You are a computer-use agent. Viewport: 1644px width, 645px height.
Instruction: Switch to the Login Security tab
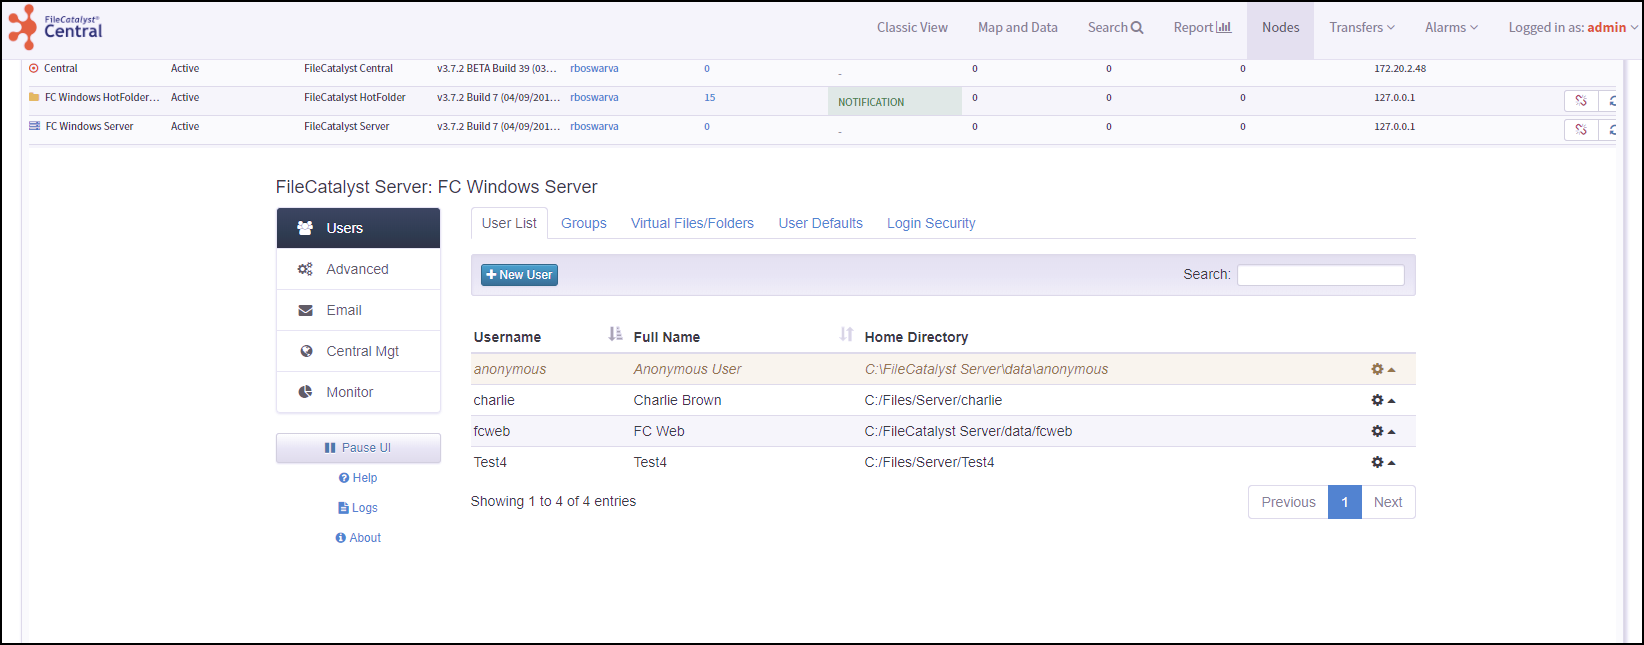pyautogui.click(x=931, y=223)
